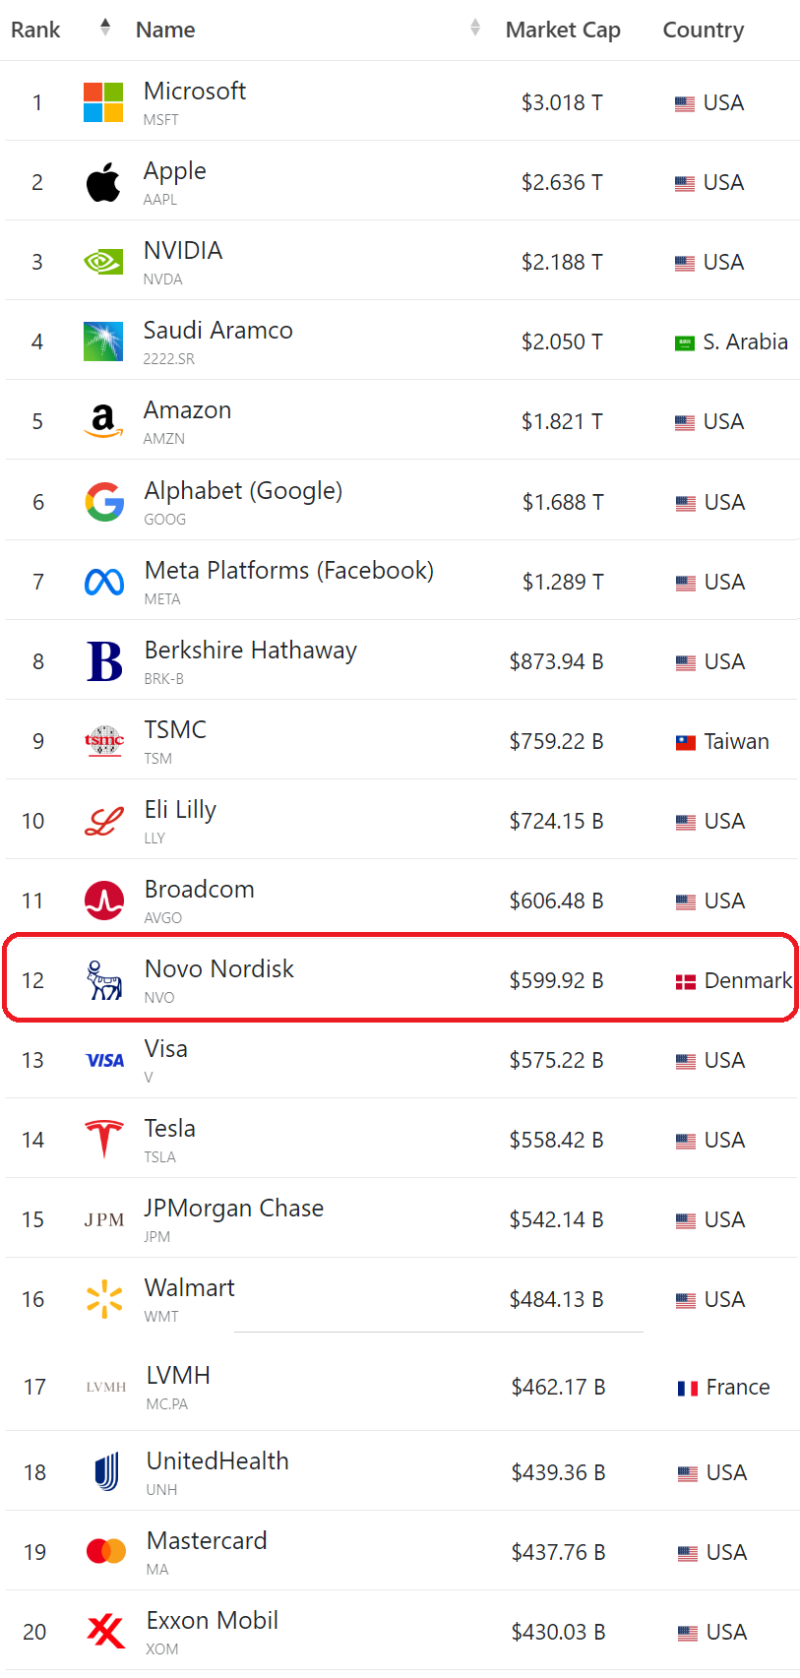Click the Meta Platforms logo
The width and height of the screenshot is (800, 1678).
tap(104, 582)
